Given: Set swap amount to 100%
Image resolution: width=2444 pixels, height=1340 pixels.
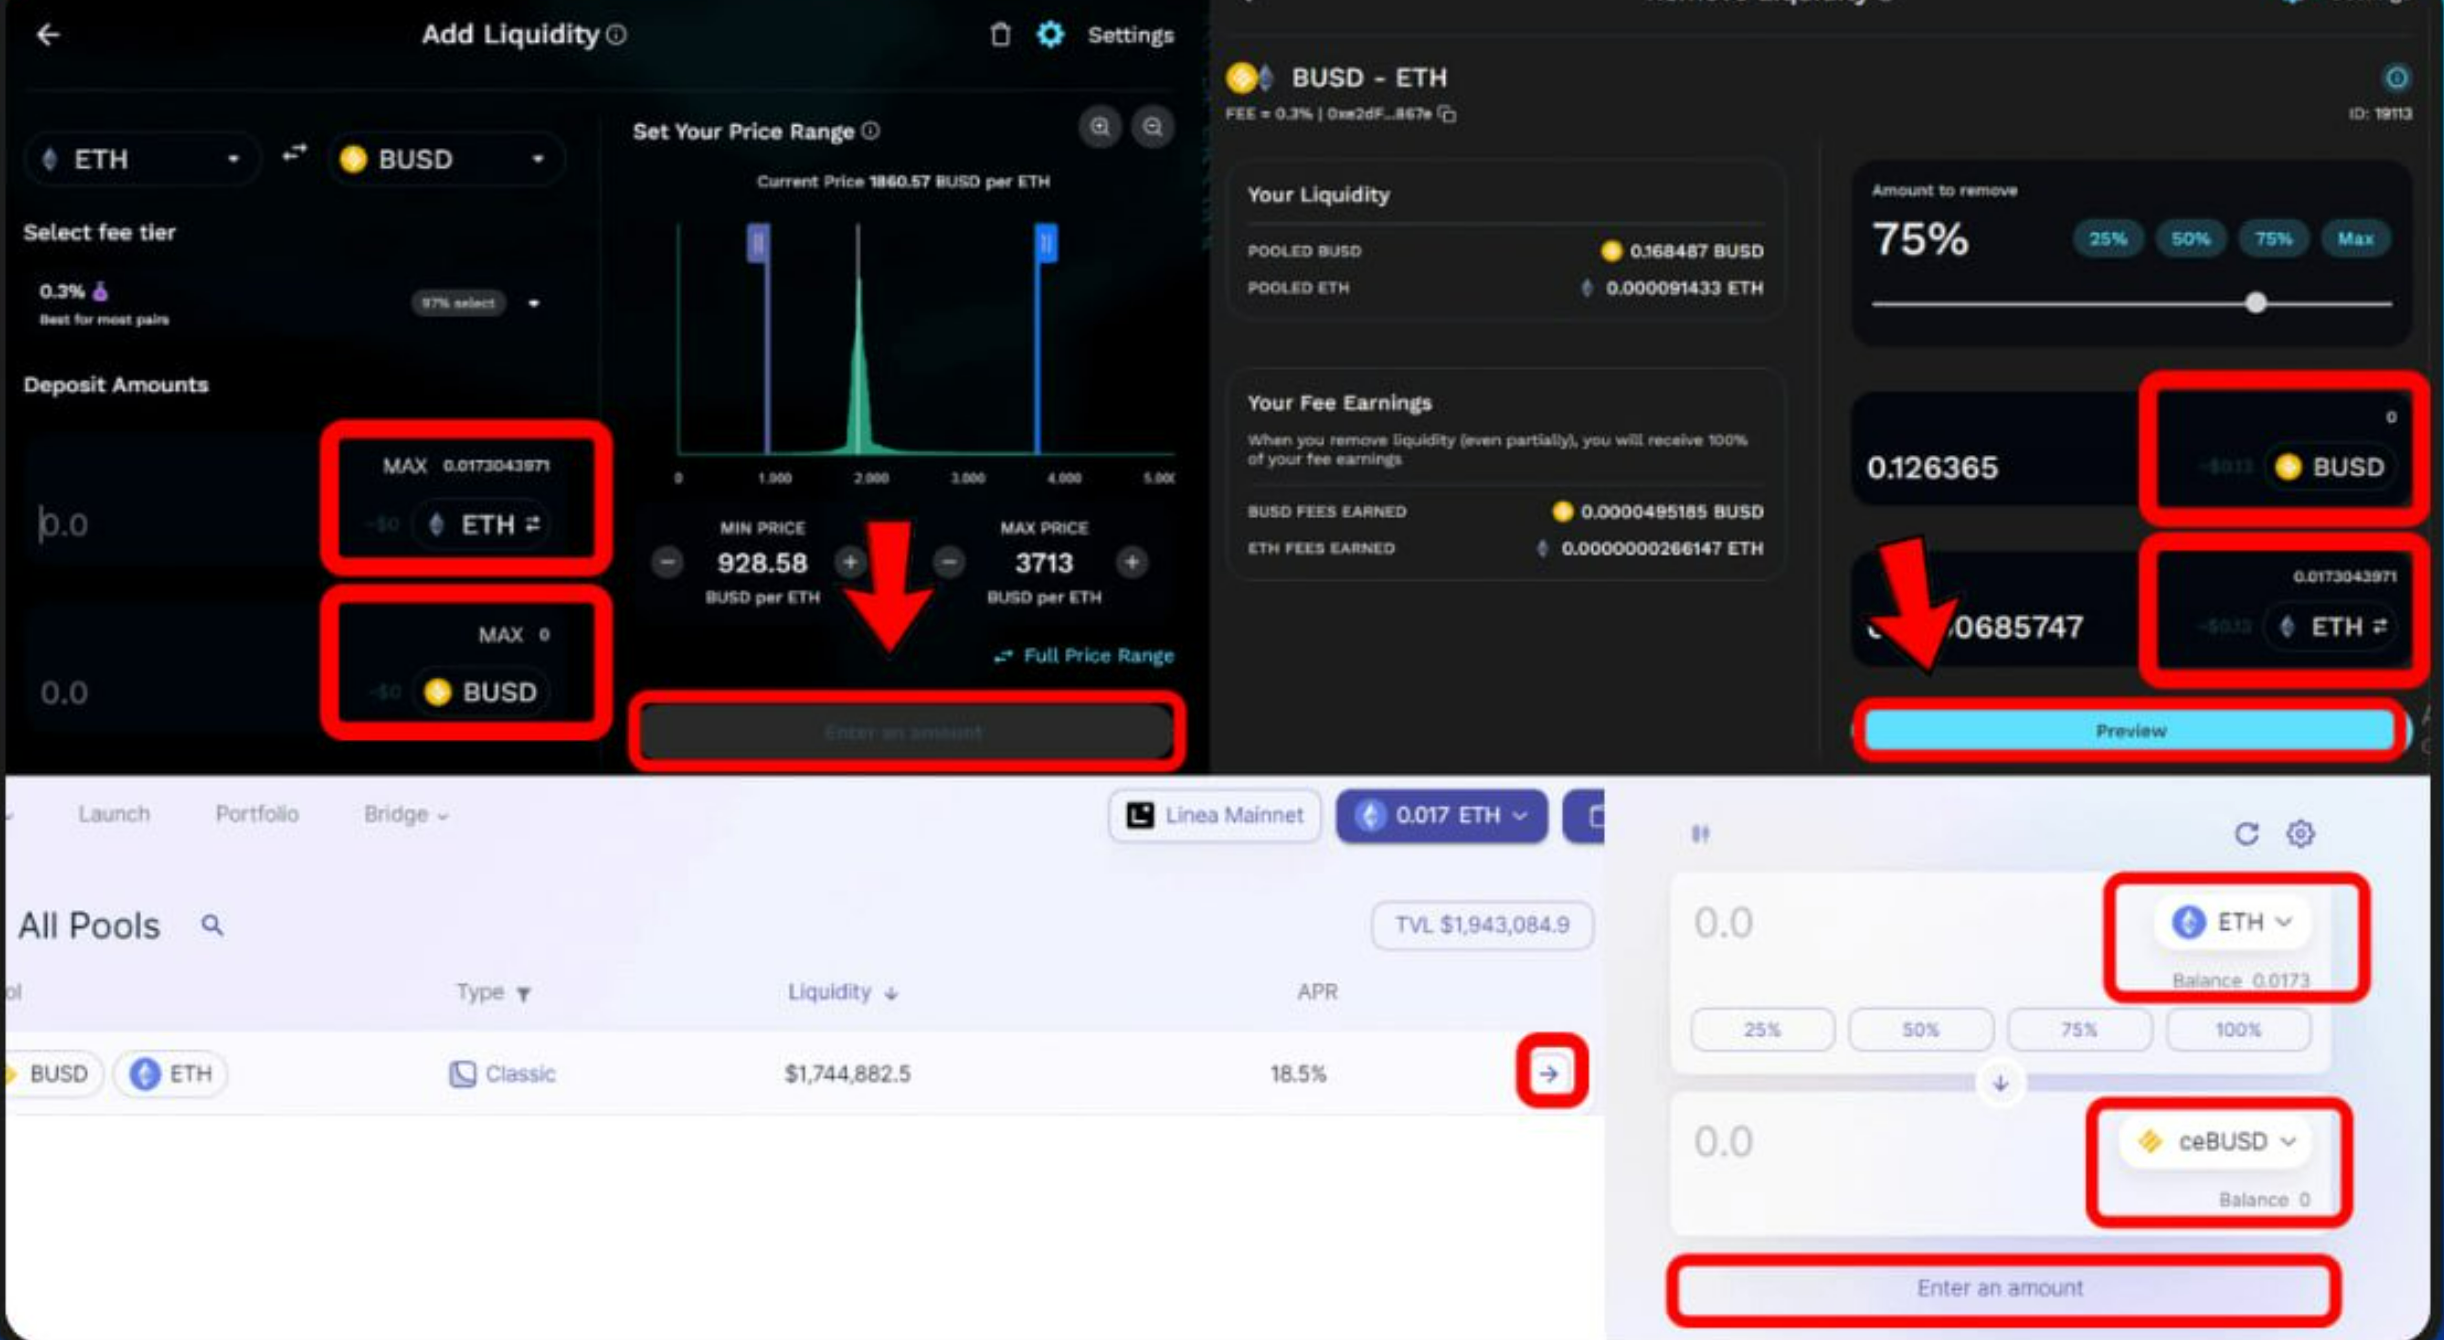Looking at the screenshot, I should 2238,1029.
